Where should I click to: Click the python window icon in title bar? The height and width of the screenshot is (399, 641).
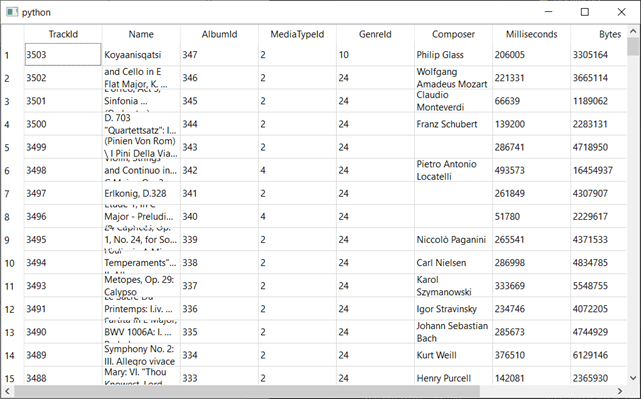pyautogui.click(x=12, y=12)
